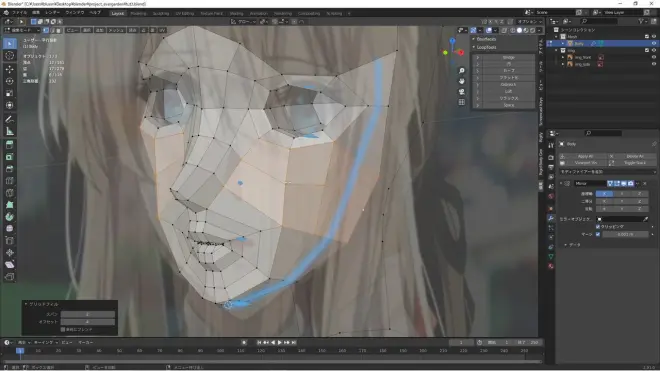Hide the img_side image in outliner

(x=654, y=64)
